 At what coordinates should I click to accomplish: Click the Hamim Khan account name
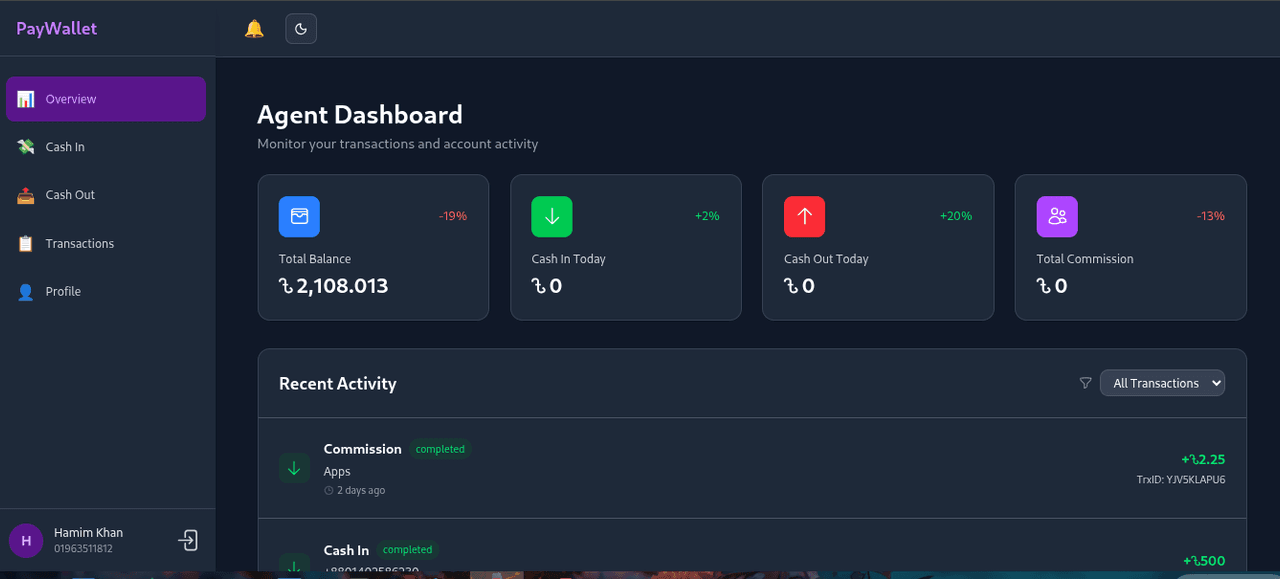88,533
